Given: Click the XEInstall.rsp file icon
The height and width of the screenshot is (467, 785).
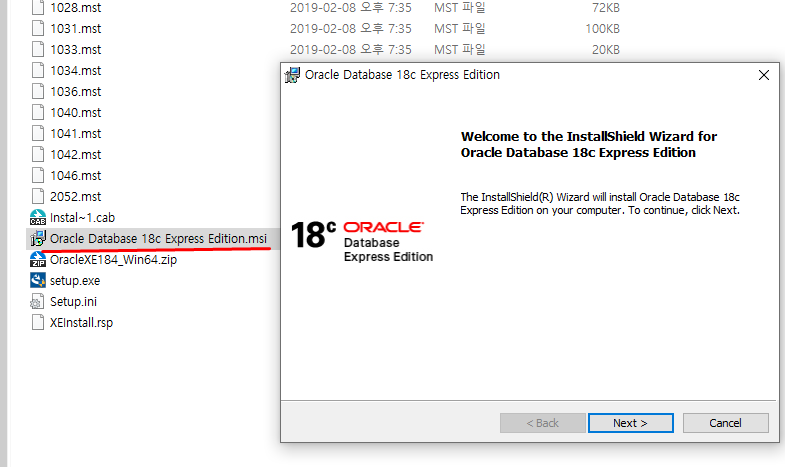Looking at the screenshot, I should point(38,323).
